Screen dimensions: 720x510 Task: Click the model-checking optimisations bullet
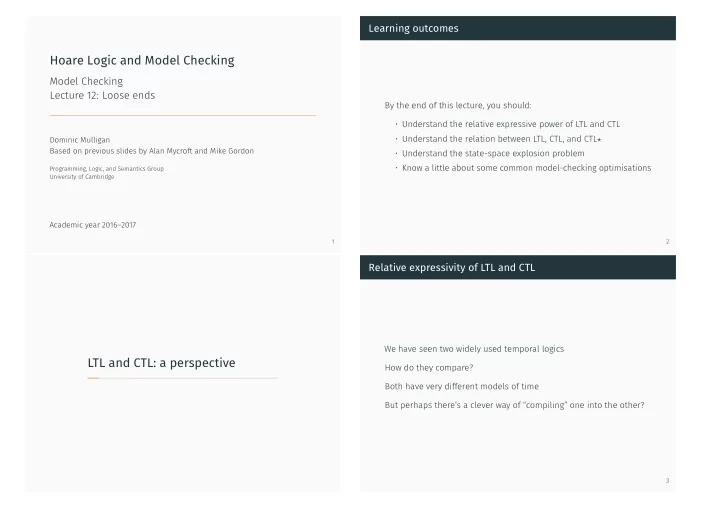click(x=526, y=168)
